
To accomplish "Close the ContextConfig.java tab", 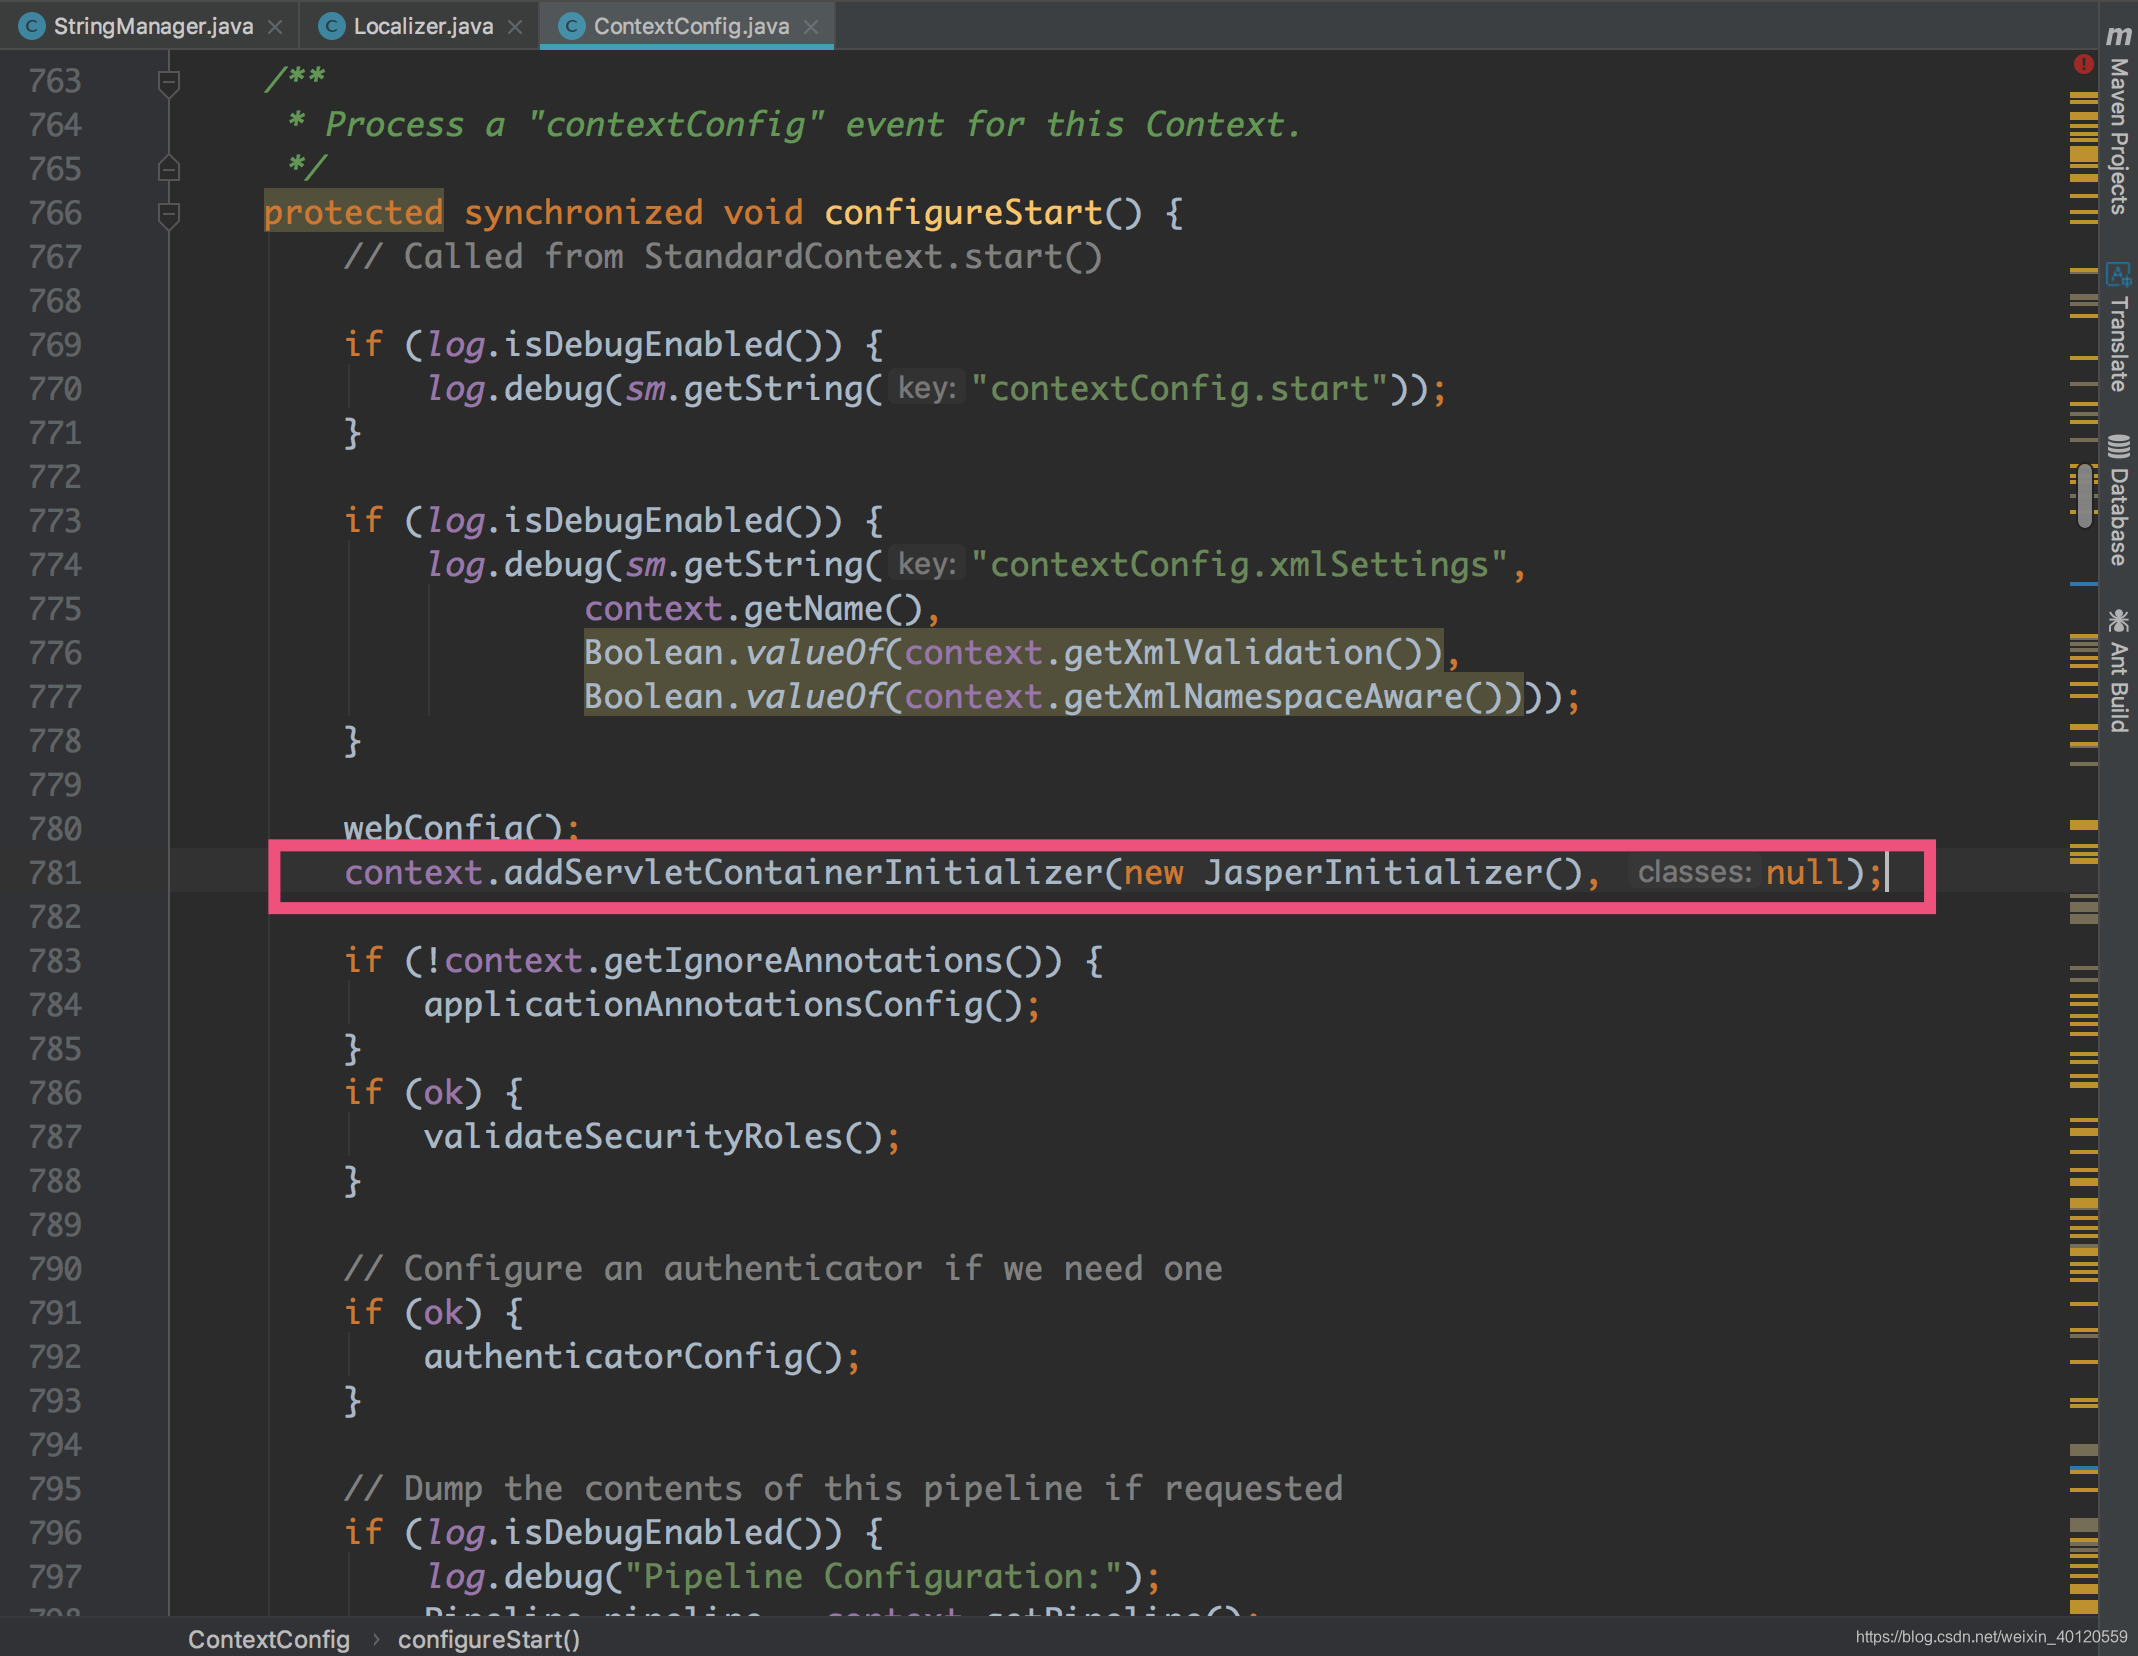I will tap(811, 27).
